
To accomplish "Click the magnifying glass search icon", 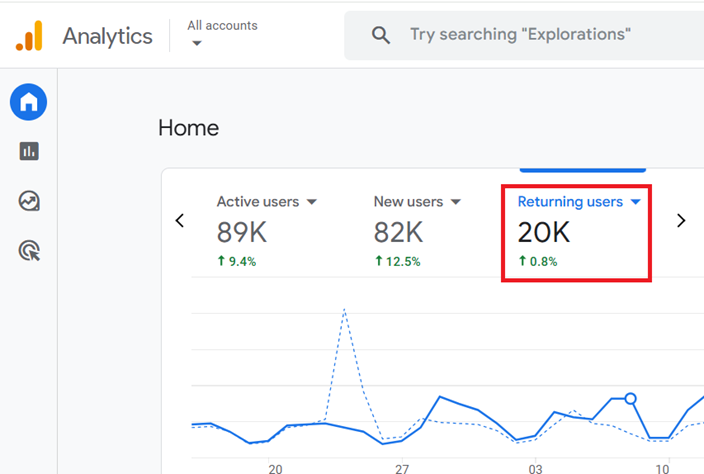I will [x=380, y=35].
